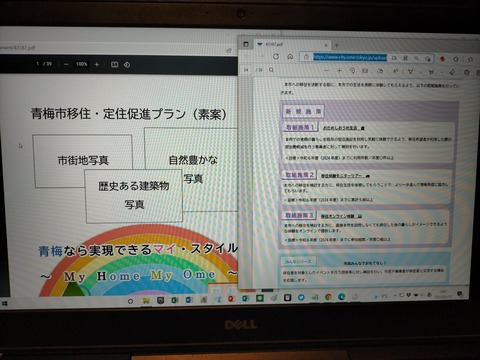Show hidden system tray icons chevron
480x360 pixels.
(x=395, y=295)
